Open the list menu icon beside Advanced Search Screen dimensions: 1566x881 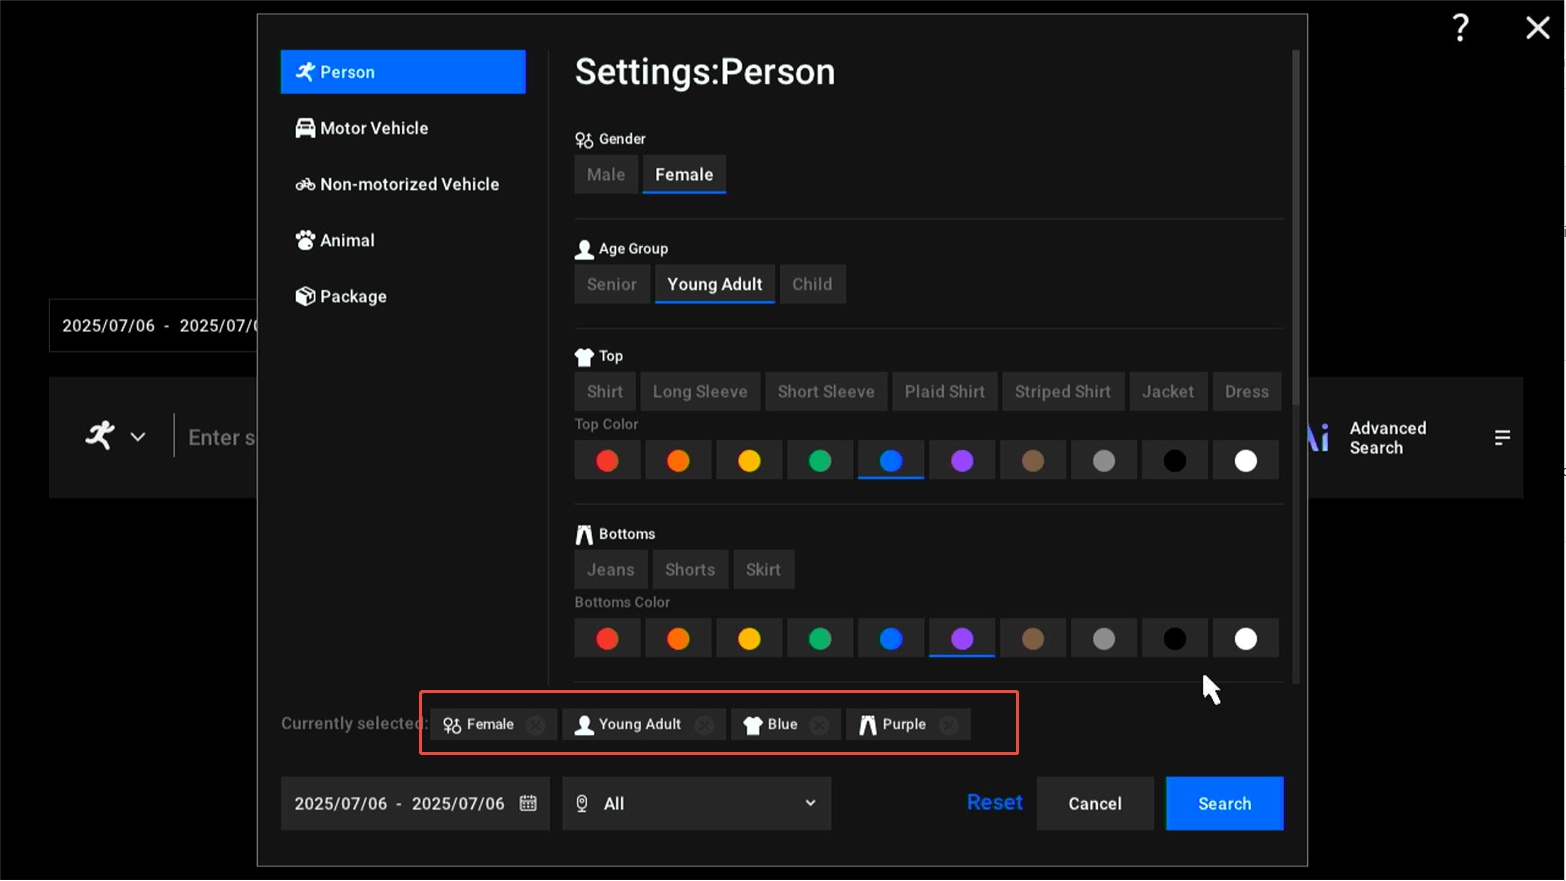(1502, 437)
